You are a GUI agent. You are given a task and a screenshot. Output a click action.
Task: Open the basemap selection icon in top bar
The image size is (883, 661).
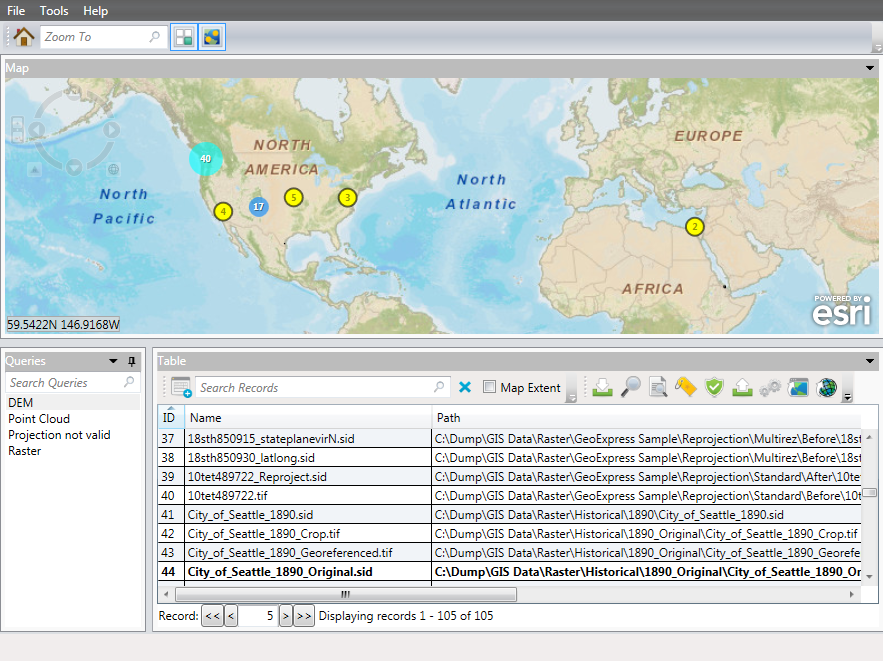coord(211,36)
